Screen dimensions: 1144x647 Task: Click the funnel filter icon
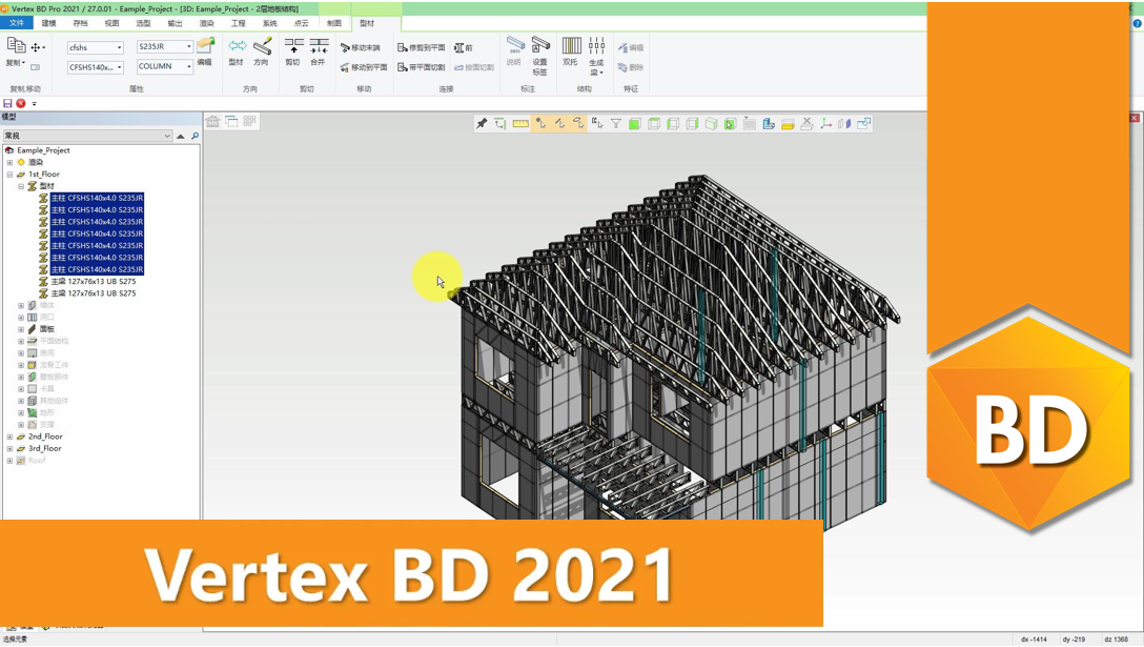click(616, 124)
